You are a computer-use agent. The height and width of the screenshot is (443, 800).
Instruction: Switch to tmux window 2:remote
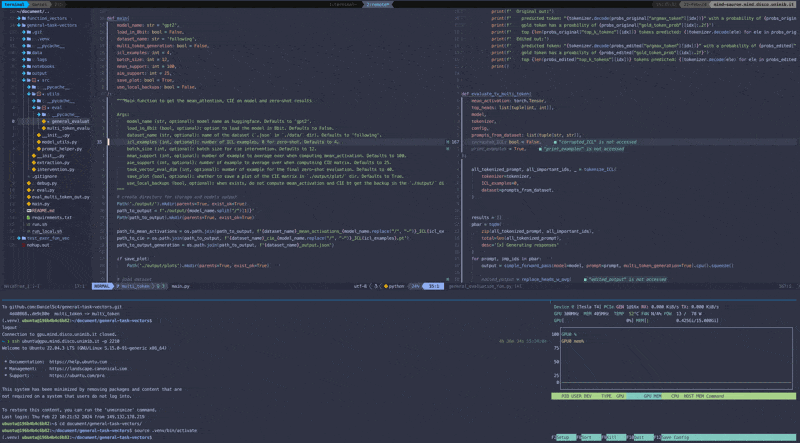pos(378,4)
